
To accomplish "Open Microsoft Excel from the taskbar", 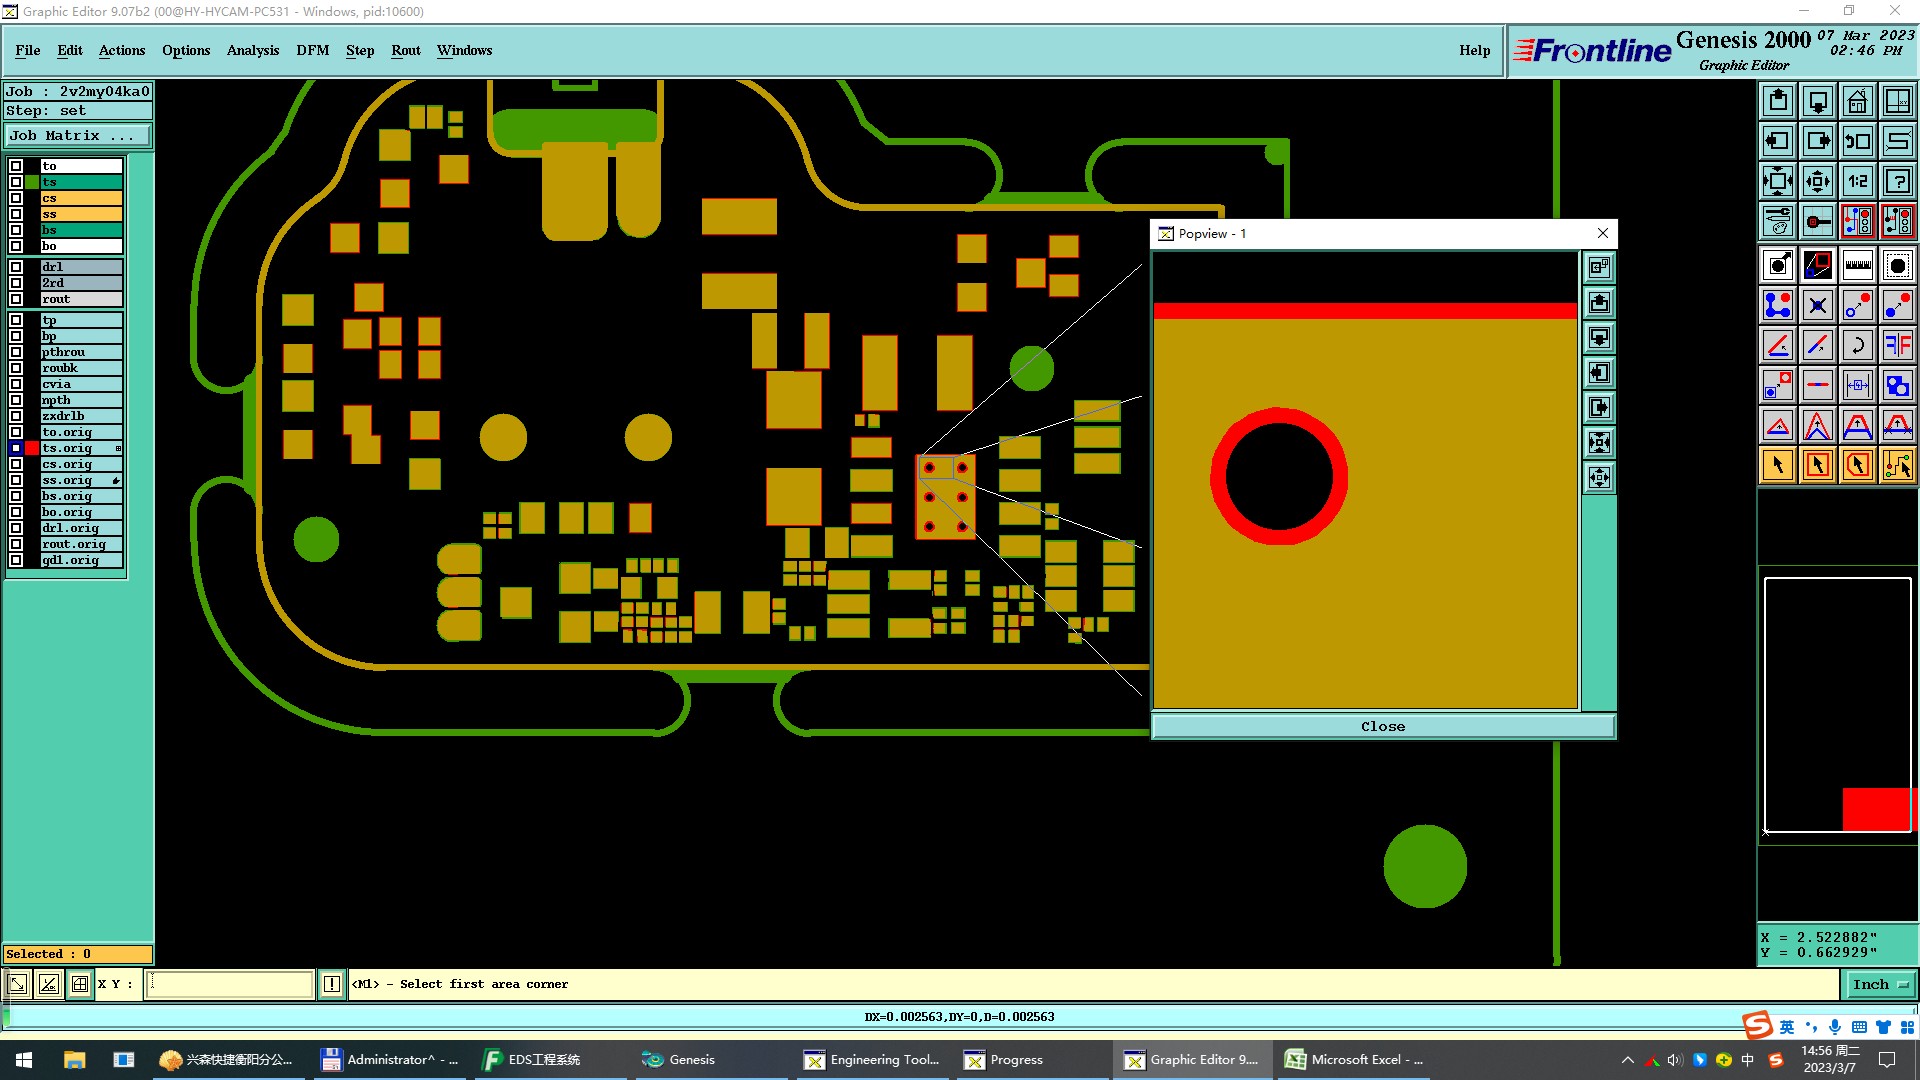I will click(1356, 1060).
